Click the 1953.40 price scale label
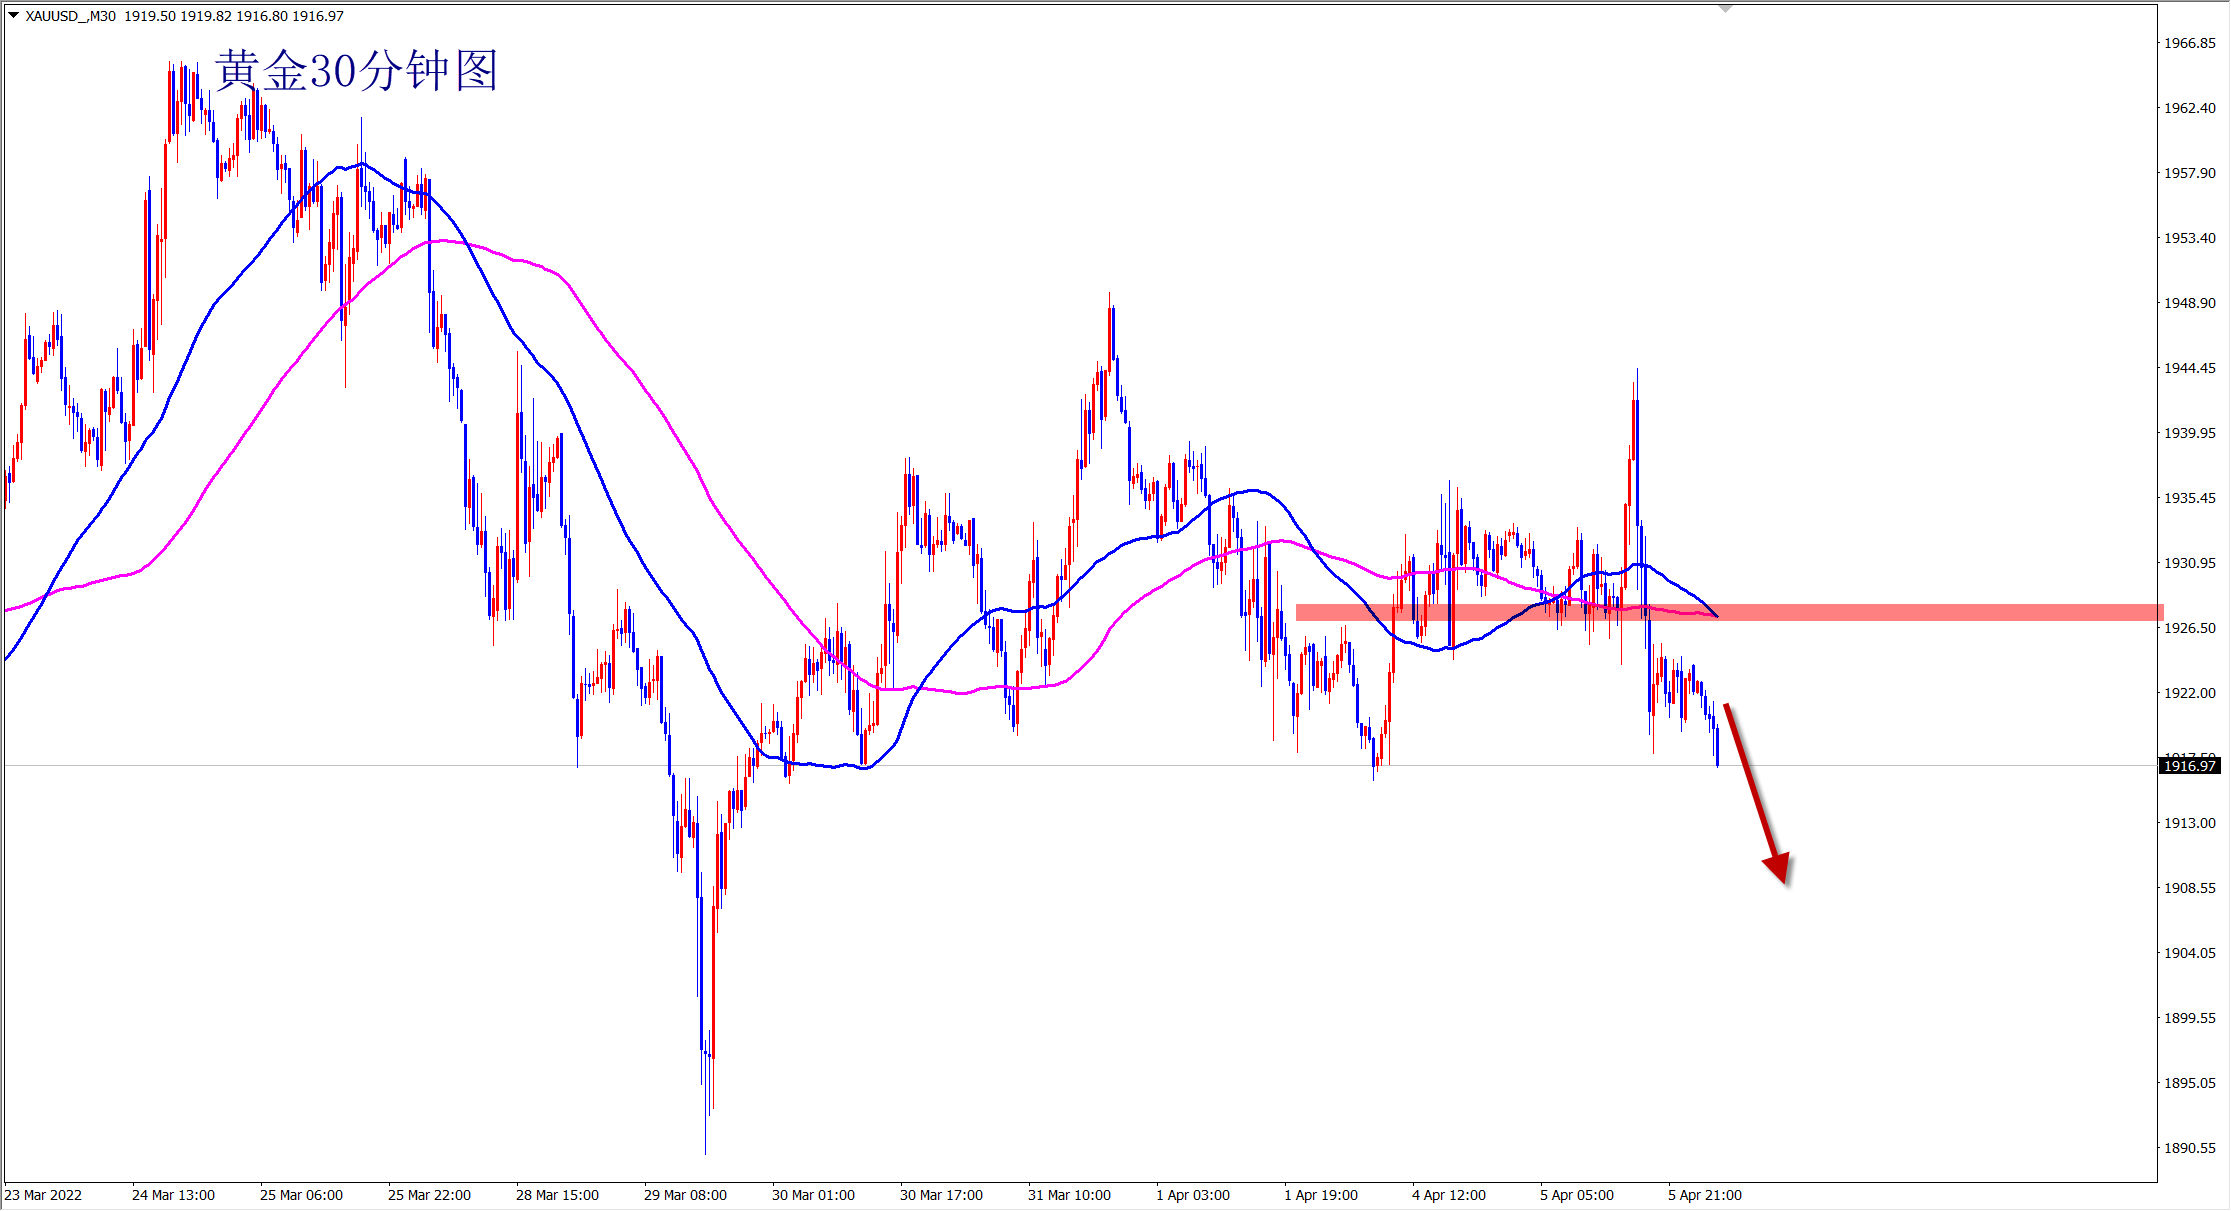This screenshot has height=1211, width=2231. pyautogui.click(x=2189, y=238)
